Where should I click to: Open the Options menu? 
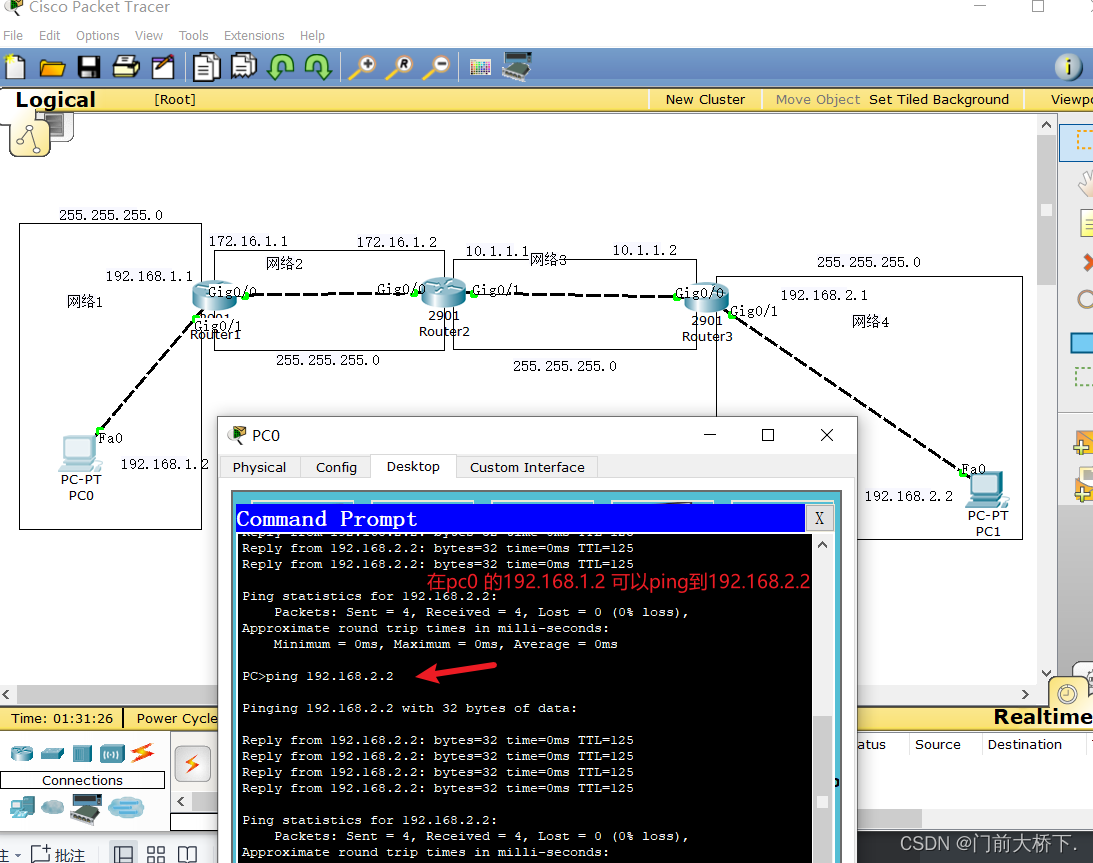pyautogui.click(x=98, y=36)
